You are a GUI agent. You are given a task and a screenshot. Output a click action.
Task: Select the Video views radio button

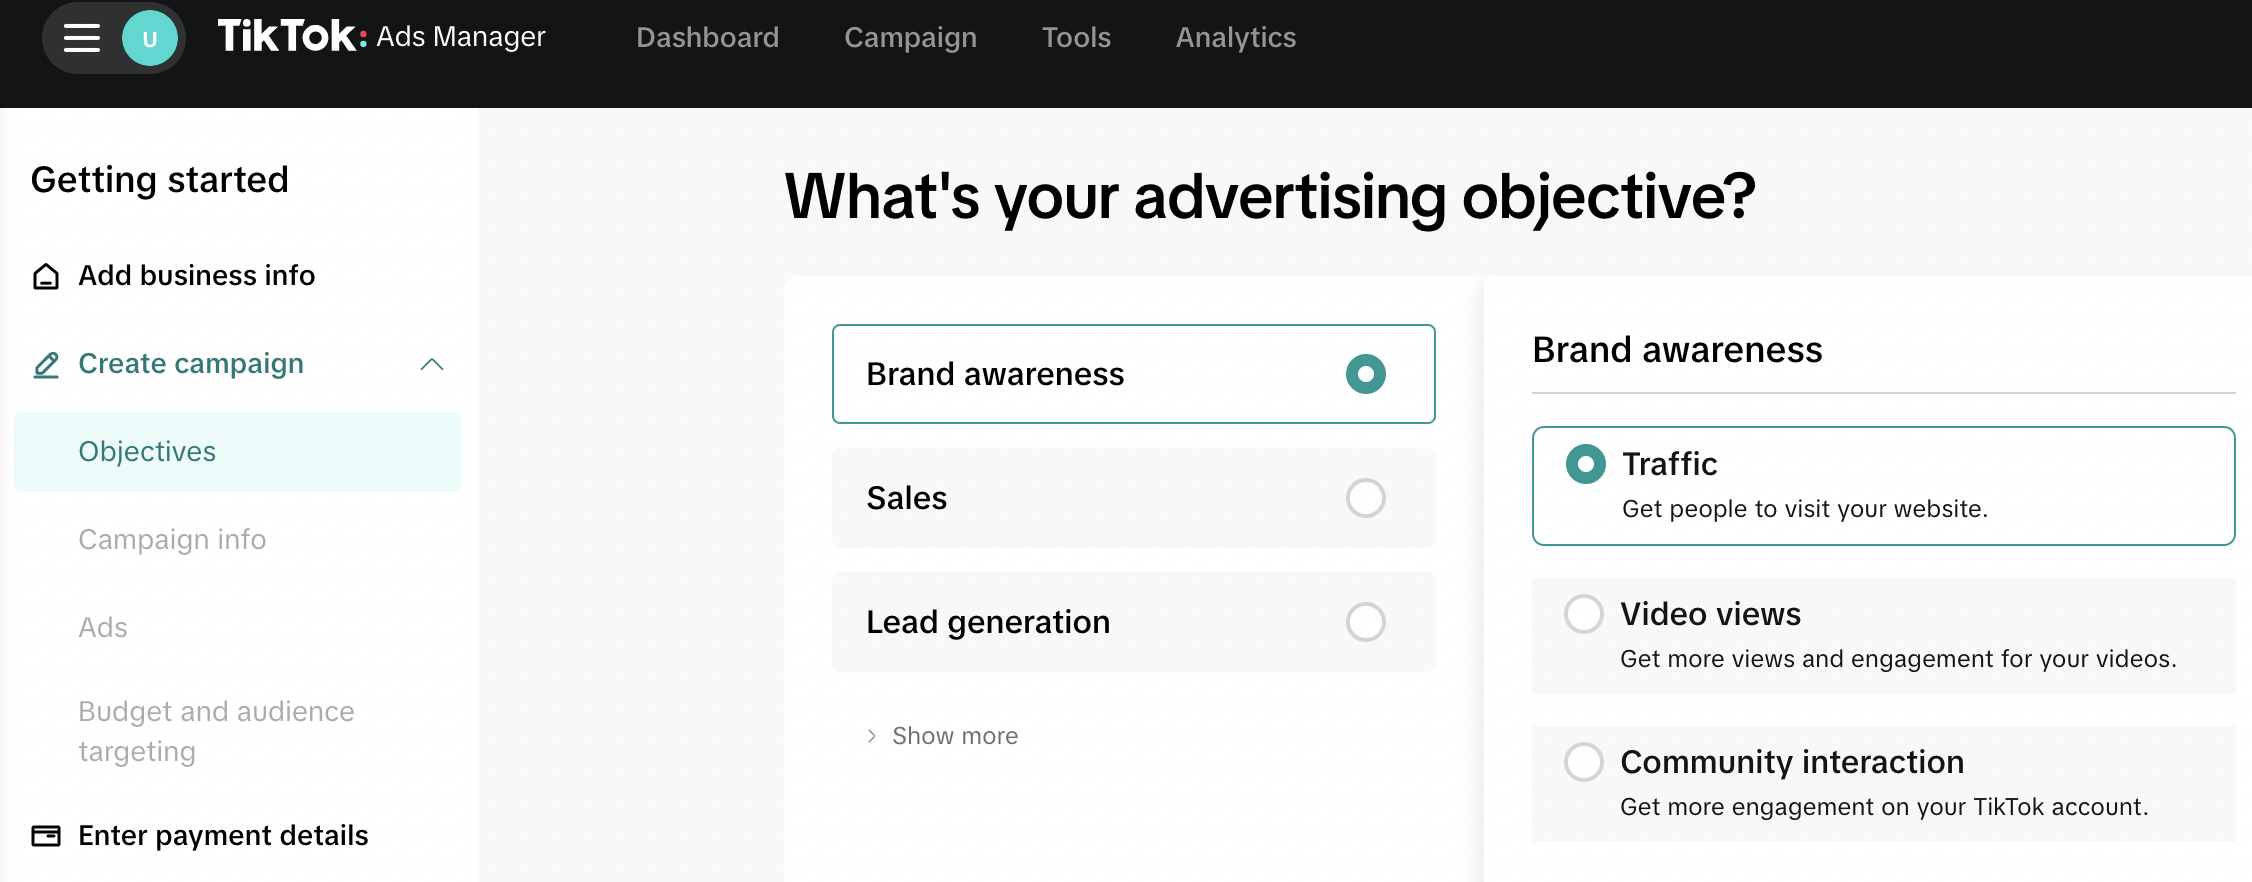[1584, 614]
